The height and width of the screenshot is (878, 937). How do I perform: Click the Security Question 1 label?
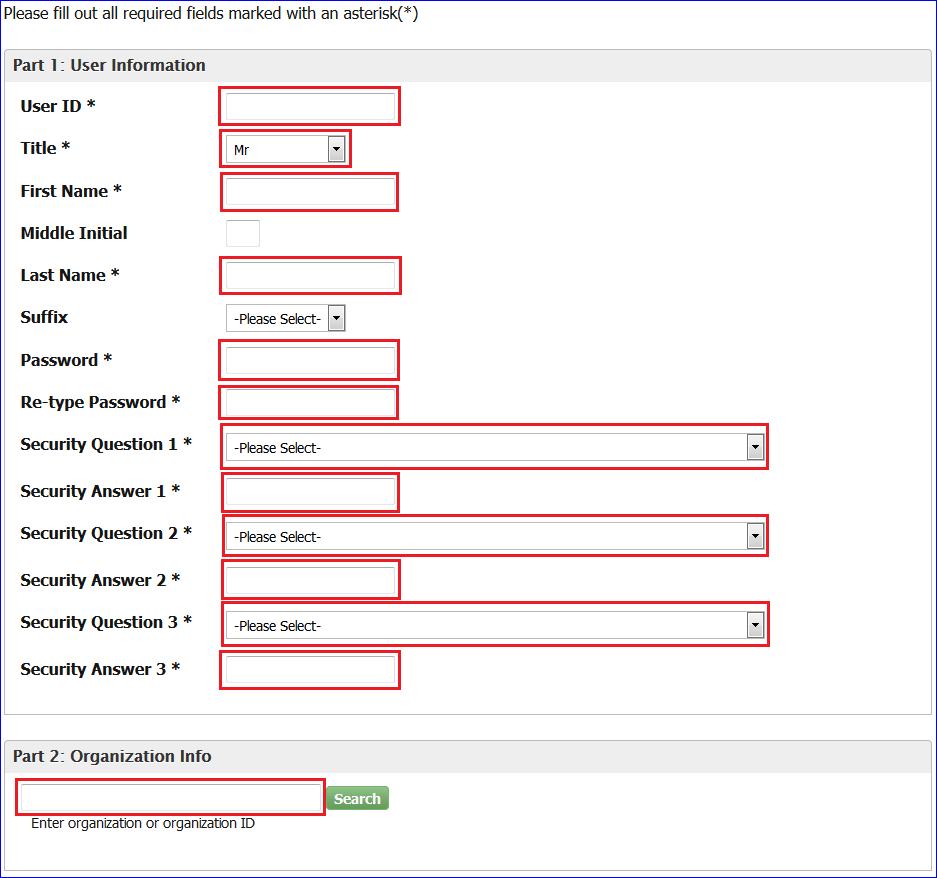[x=106, y=444]
